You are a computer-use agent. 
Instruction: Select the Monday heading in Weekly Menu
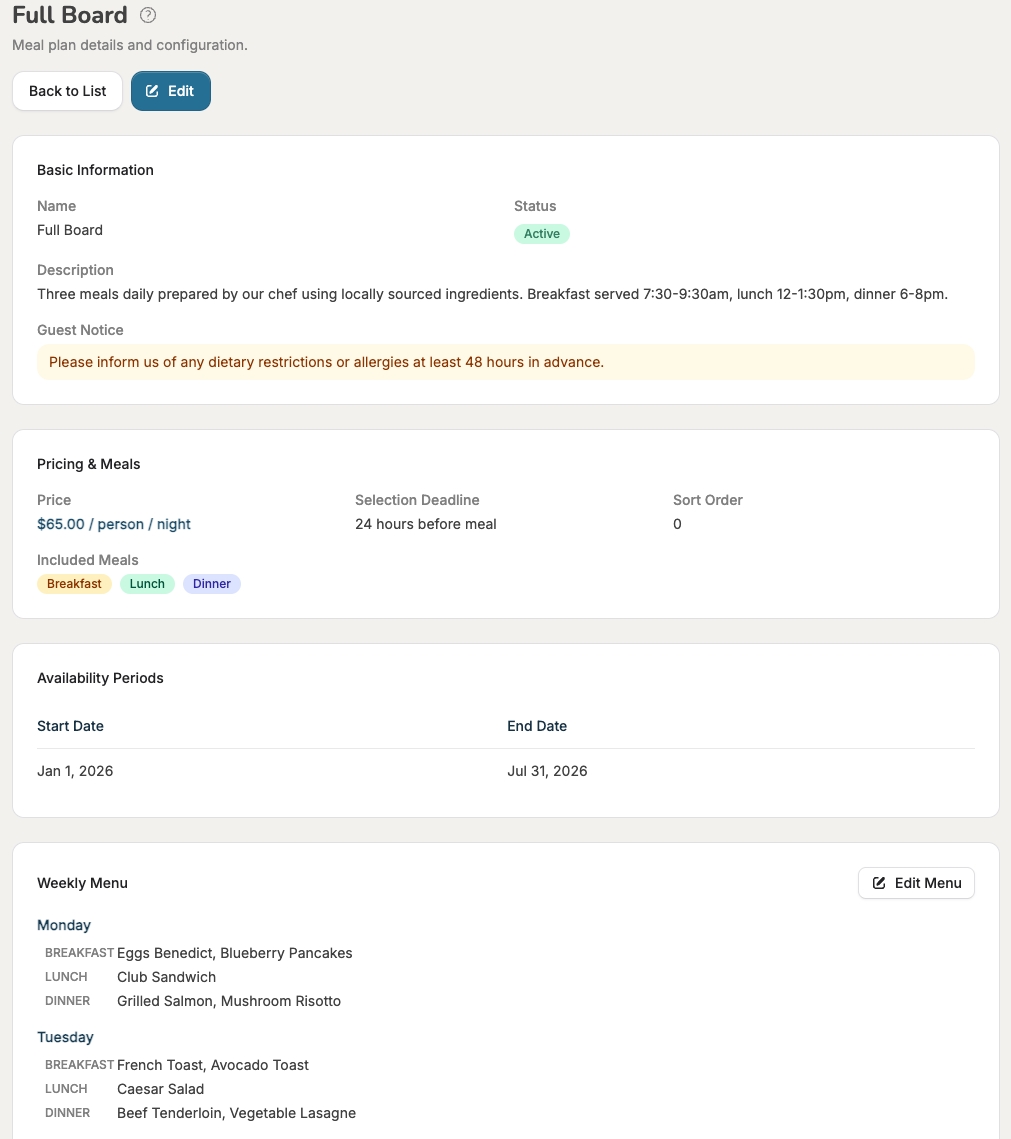64,925
